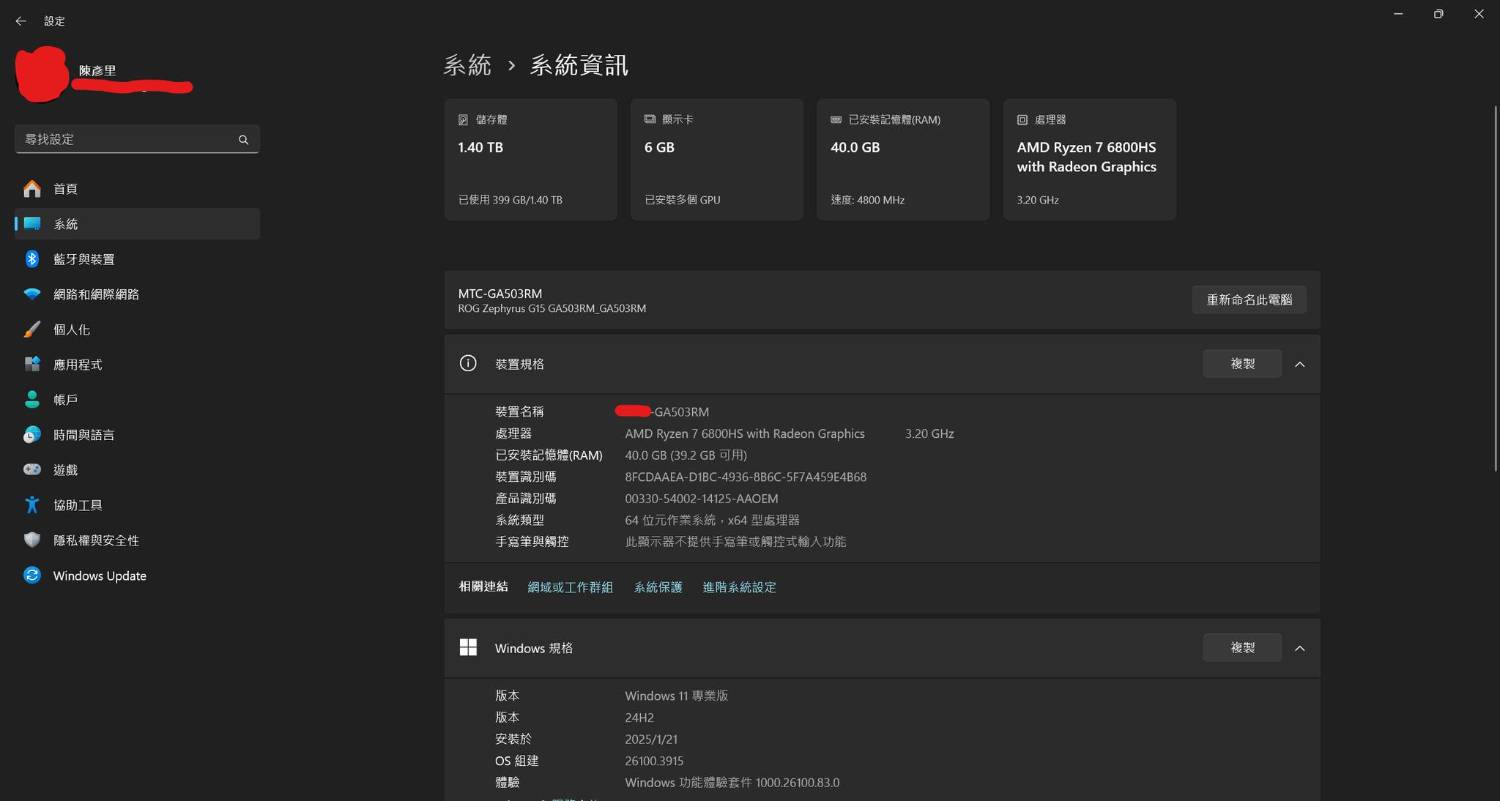This screenshot has width=1500, height=801.
Task: Click the Bluetooth icon for 藍牙與裝置
Action: coord(32,259)
